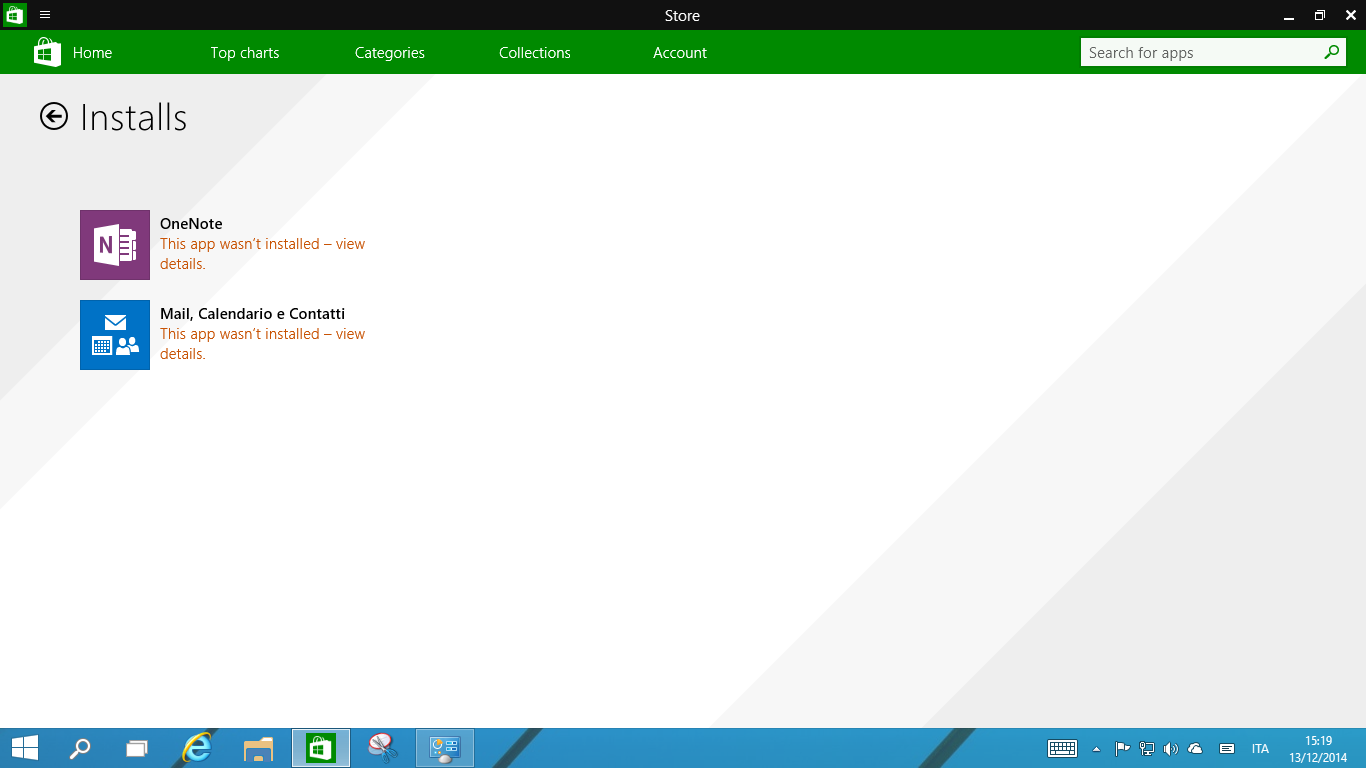Click the green search magnifier icon
The width and height of the screenshot is (1366, 768).
click(x=1332, y=52)
